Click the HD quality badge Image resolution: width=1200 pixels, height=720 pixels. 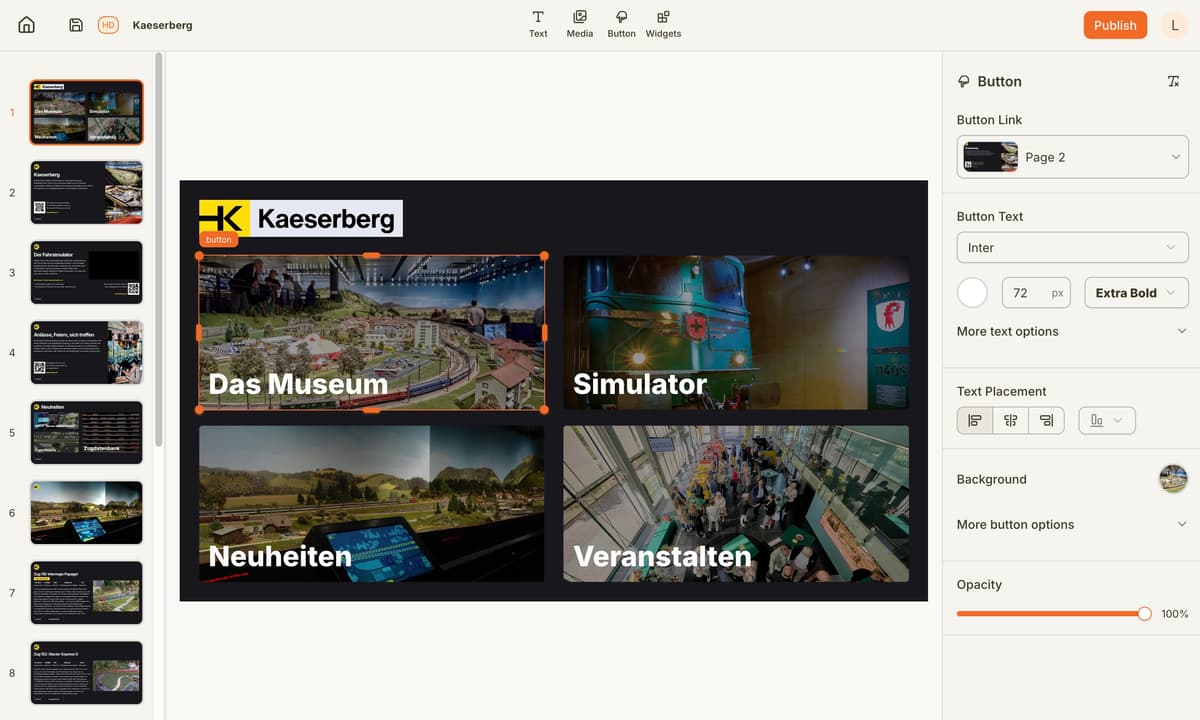click(108, 25)
